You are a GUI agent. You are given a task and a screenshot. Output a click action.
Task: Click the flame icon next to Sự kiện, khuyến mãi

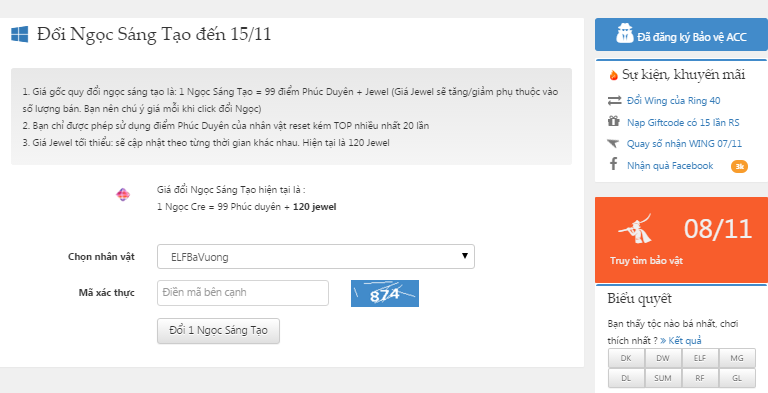pos(613,75)
